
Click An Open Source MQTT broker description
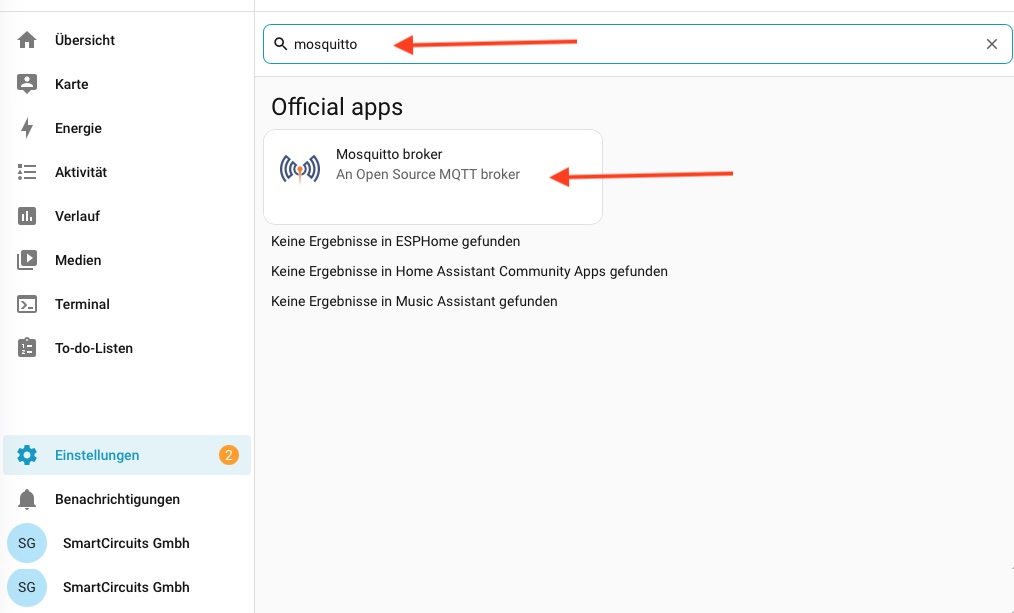point(427,175)
